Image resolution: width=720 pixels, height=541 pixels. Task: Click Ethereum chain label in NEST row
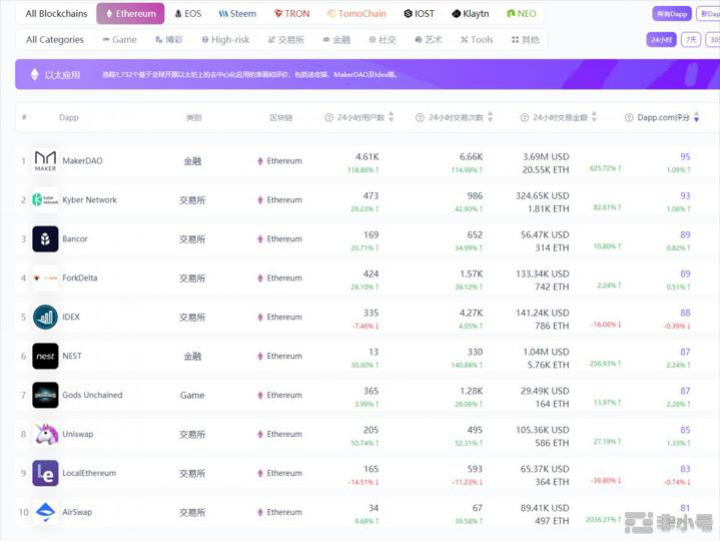pyautogui.click(x=280, y=356)
